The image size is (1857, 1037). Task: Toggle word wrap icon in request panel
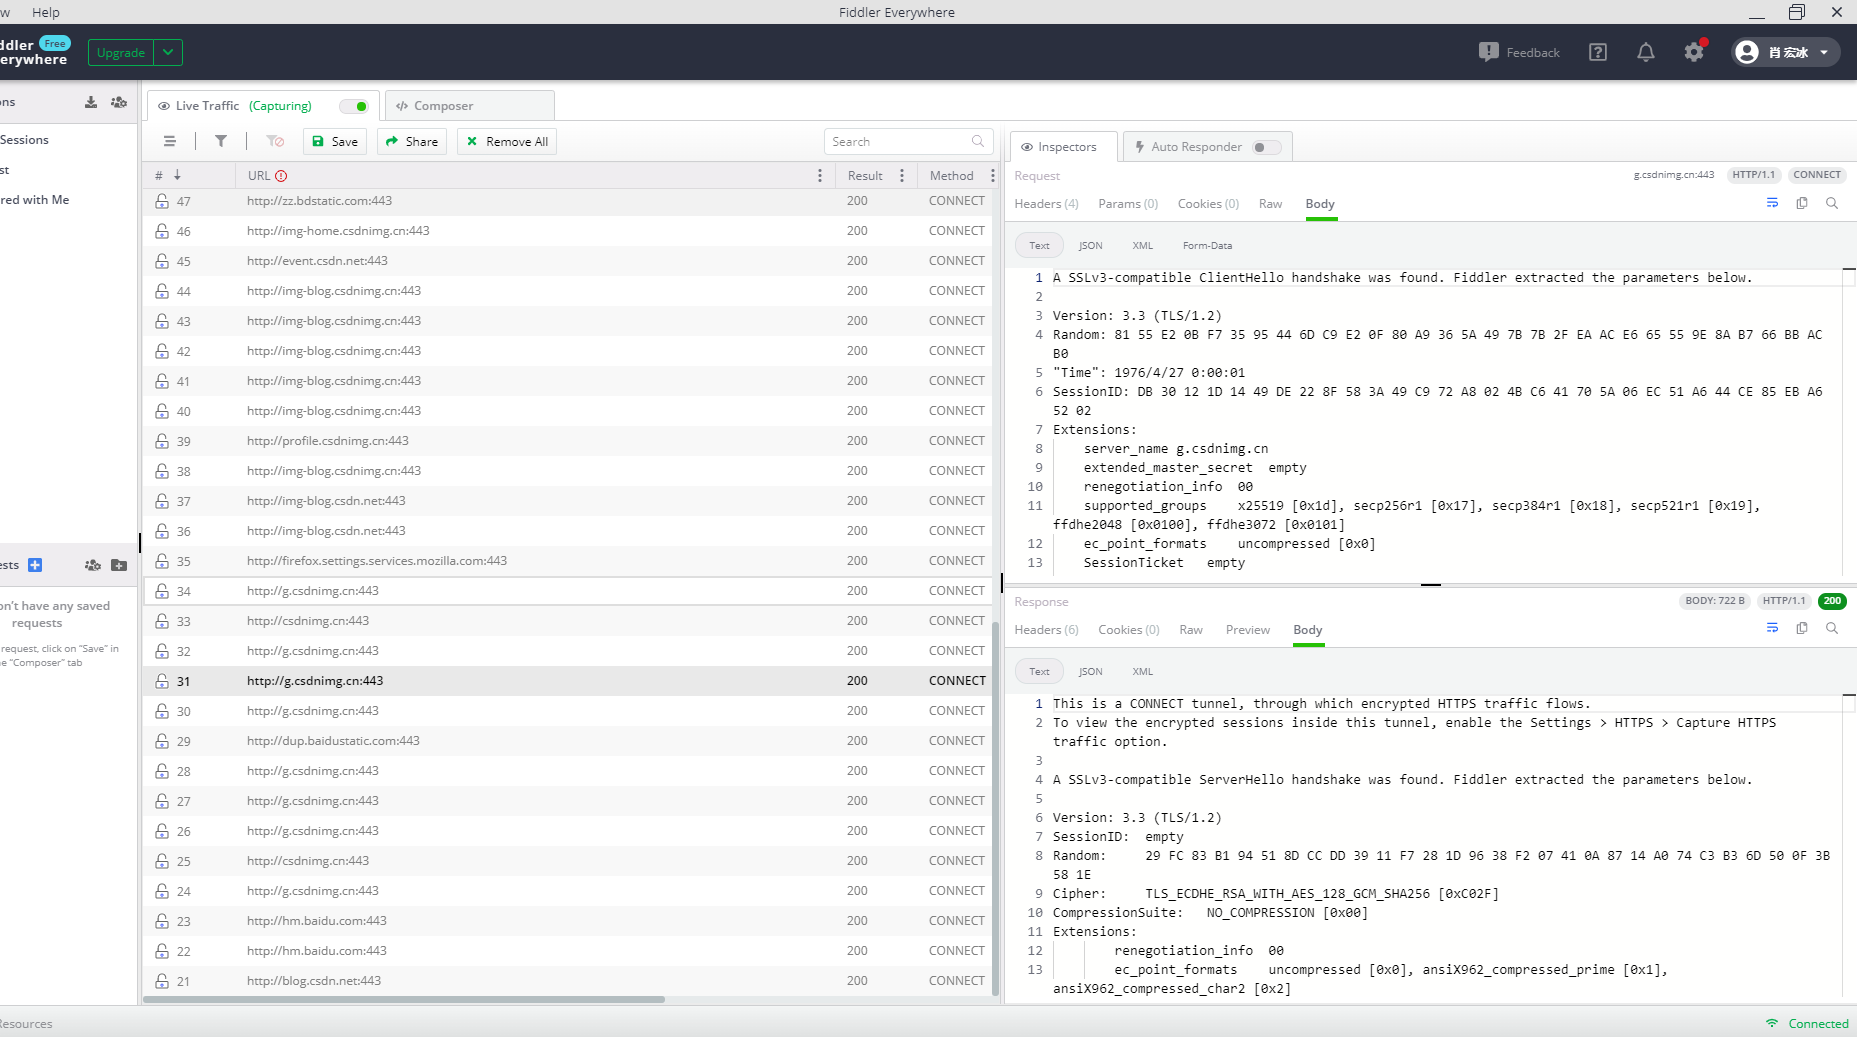[1771, 203]
